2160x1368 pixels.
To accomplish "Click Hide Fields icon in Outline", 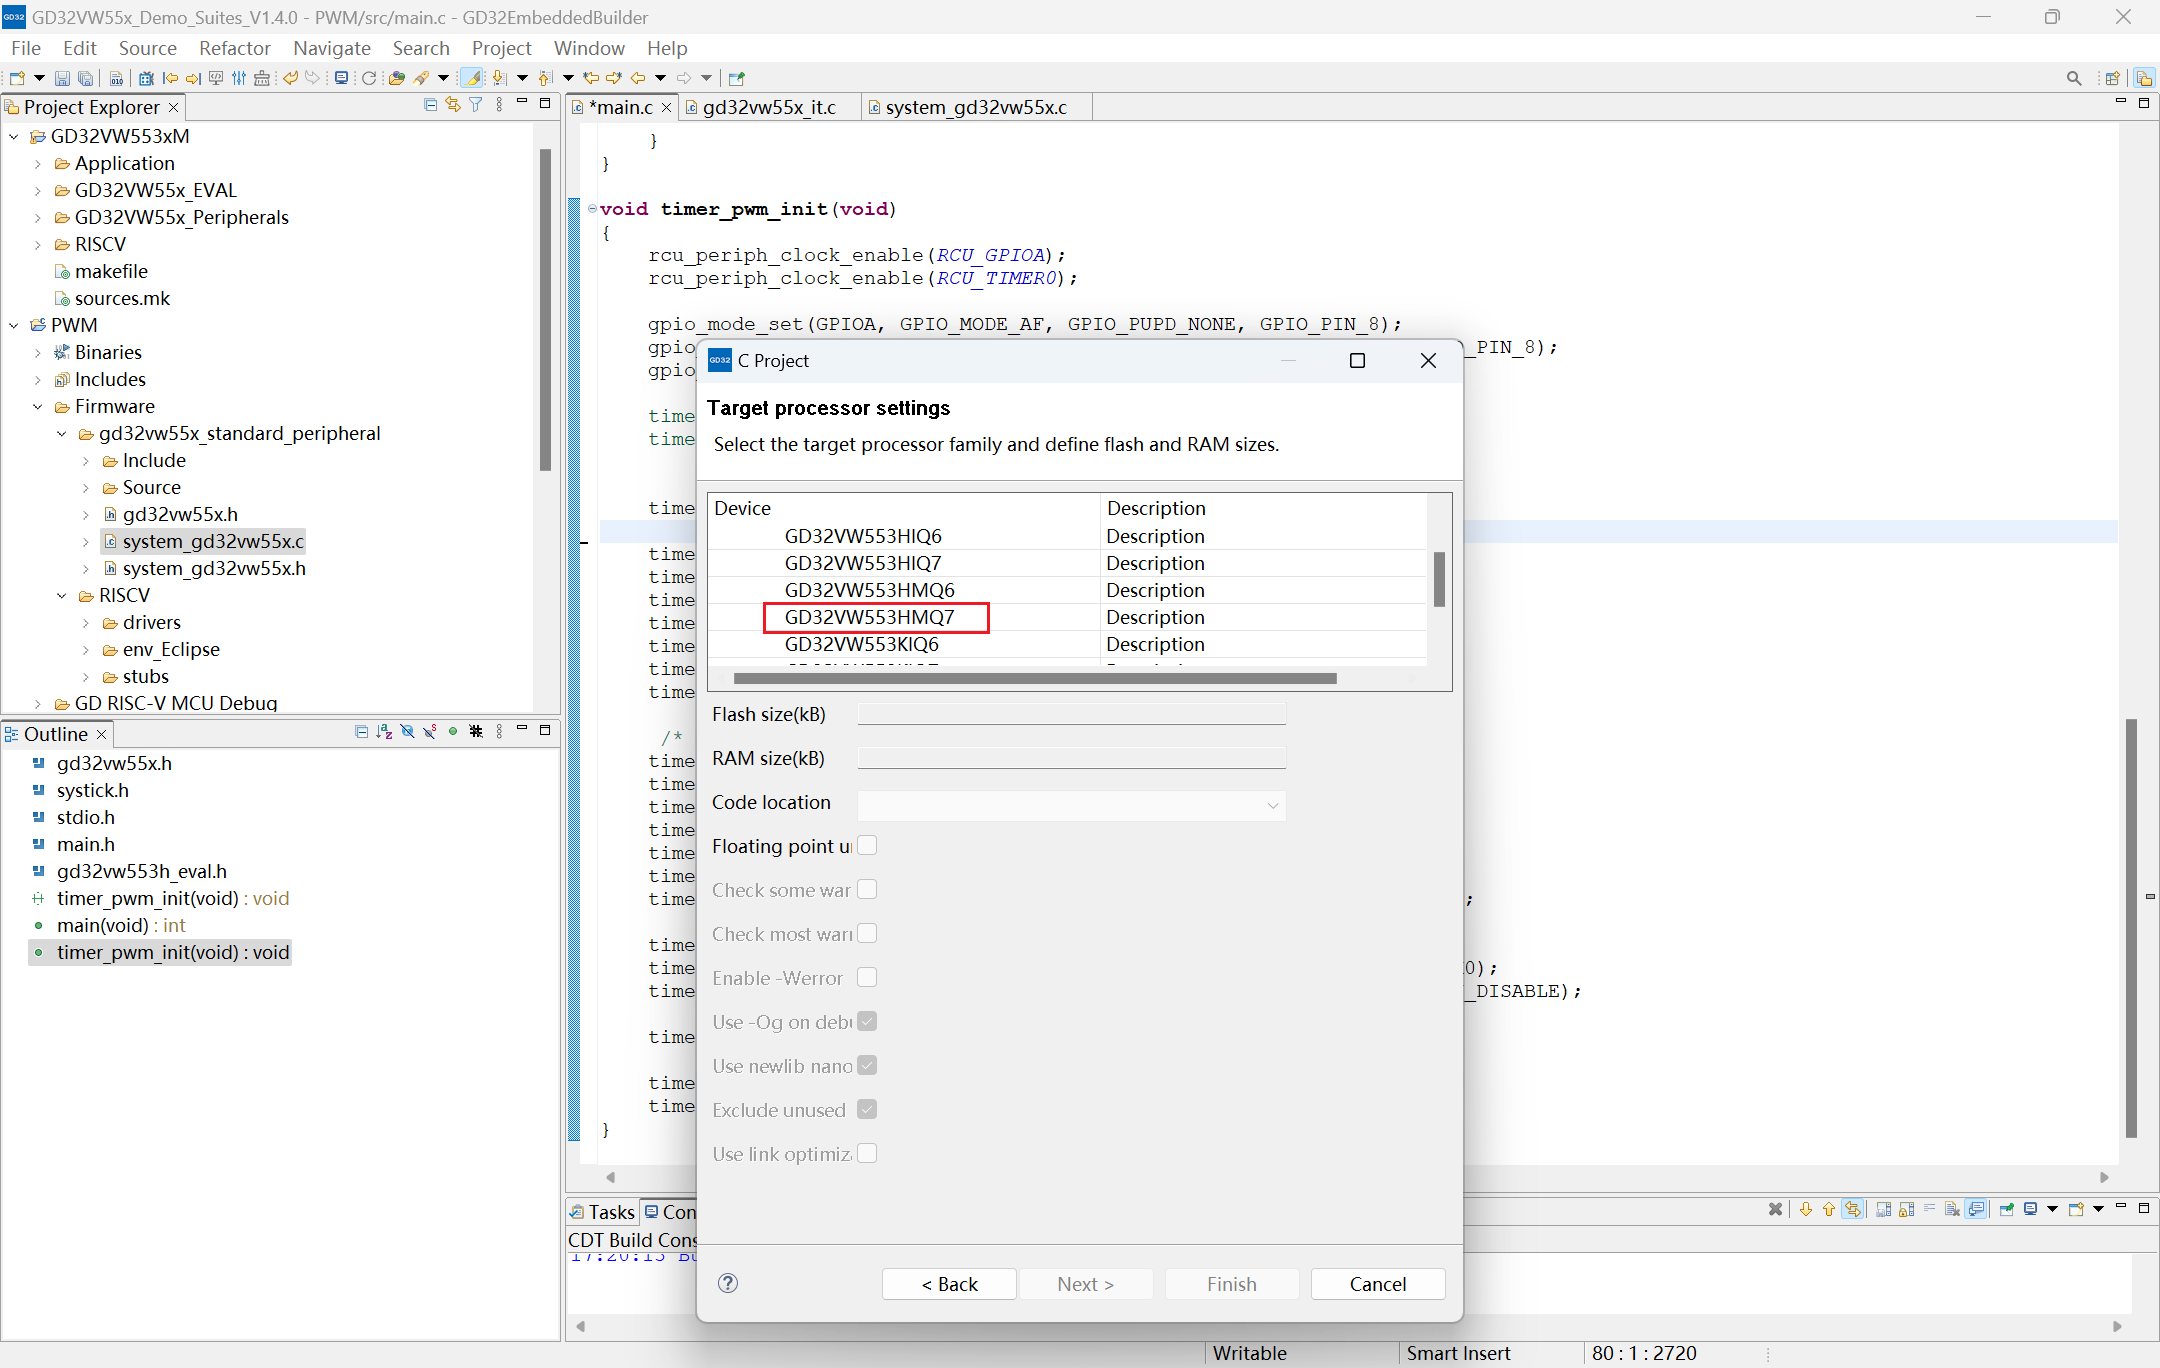I will (407, 732).
